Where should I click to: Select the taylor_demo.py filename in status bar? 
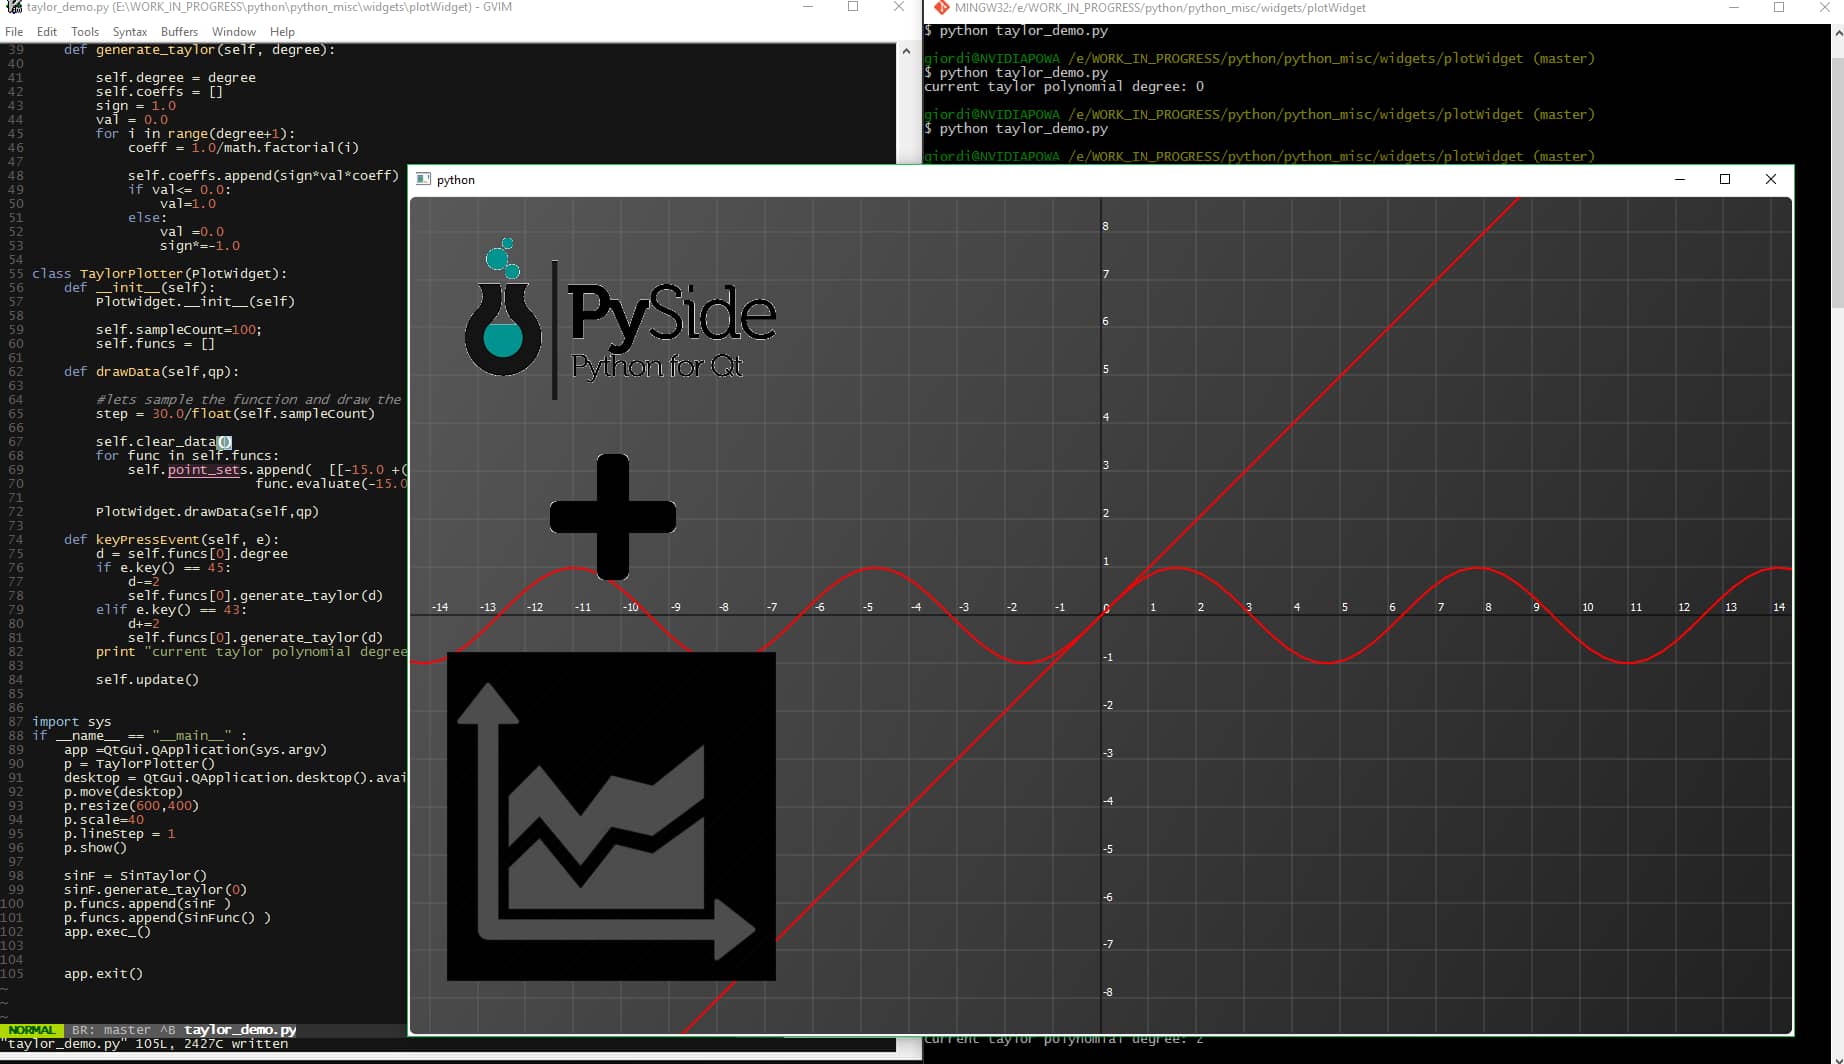[239, 1029]
